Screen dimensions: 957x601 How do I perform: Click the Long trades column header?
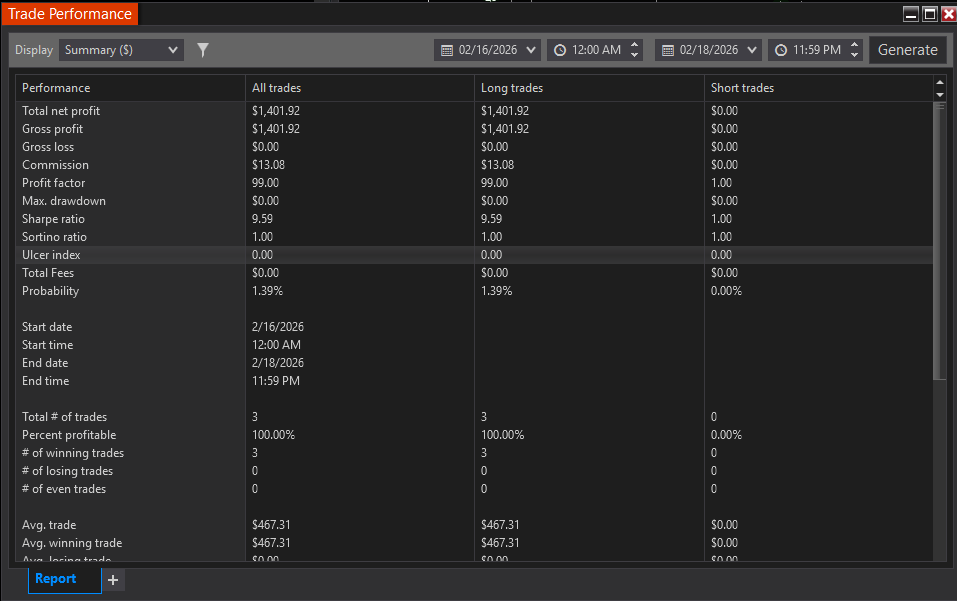pyautogui.click(x=589, y=88)
